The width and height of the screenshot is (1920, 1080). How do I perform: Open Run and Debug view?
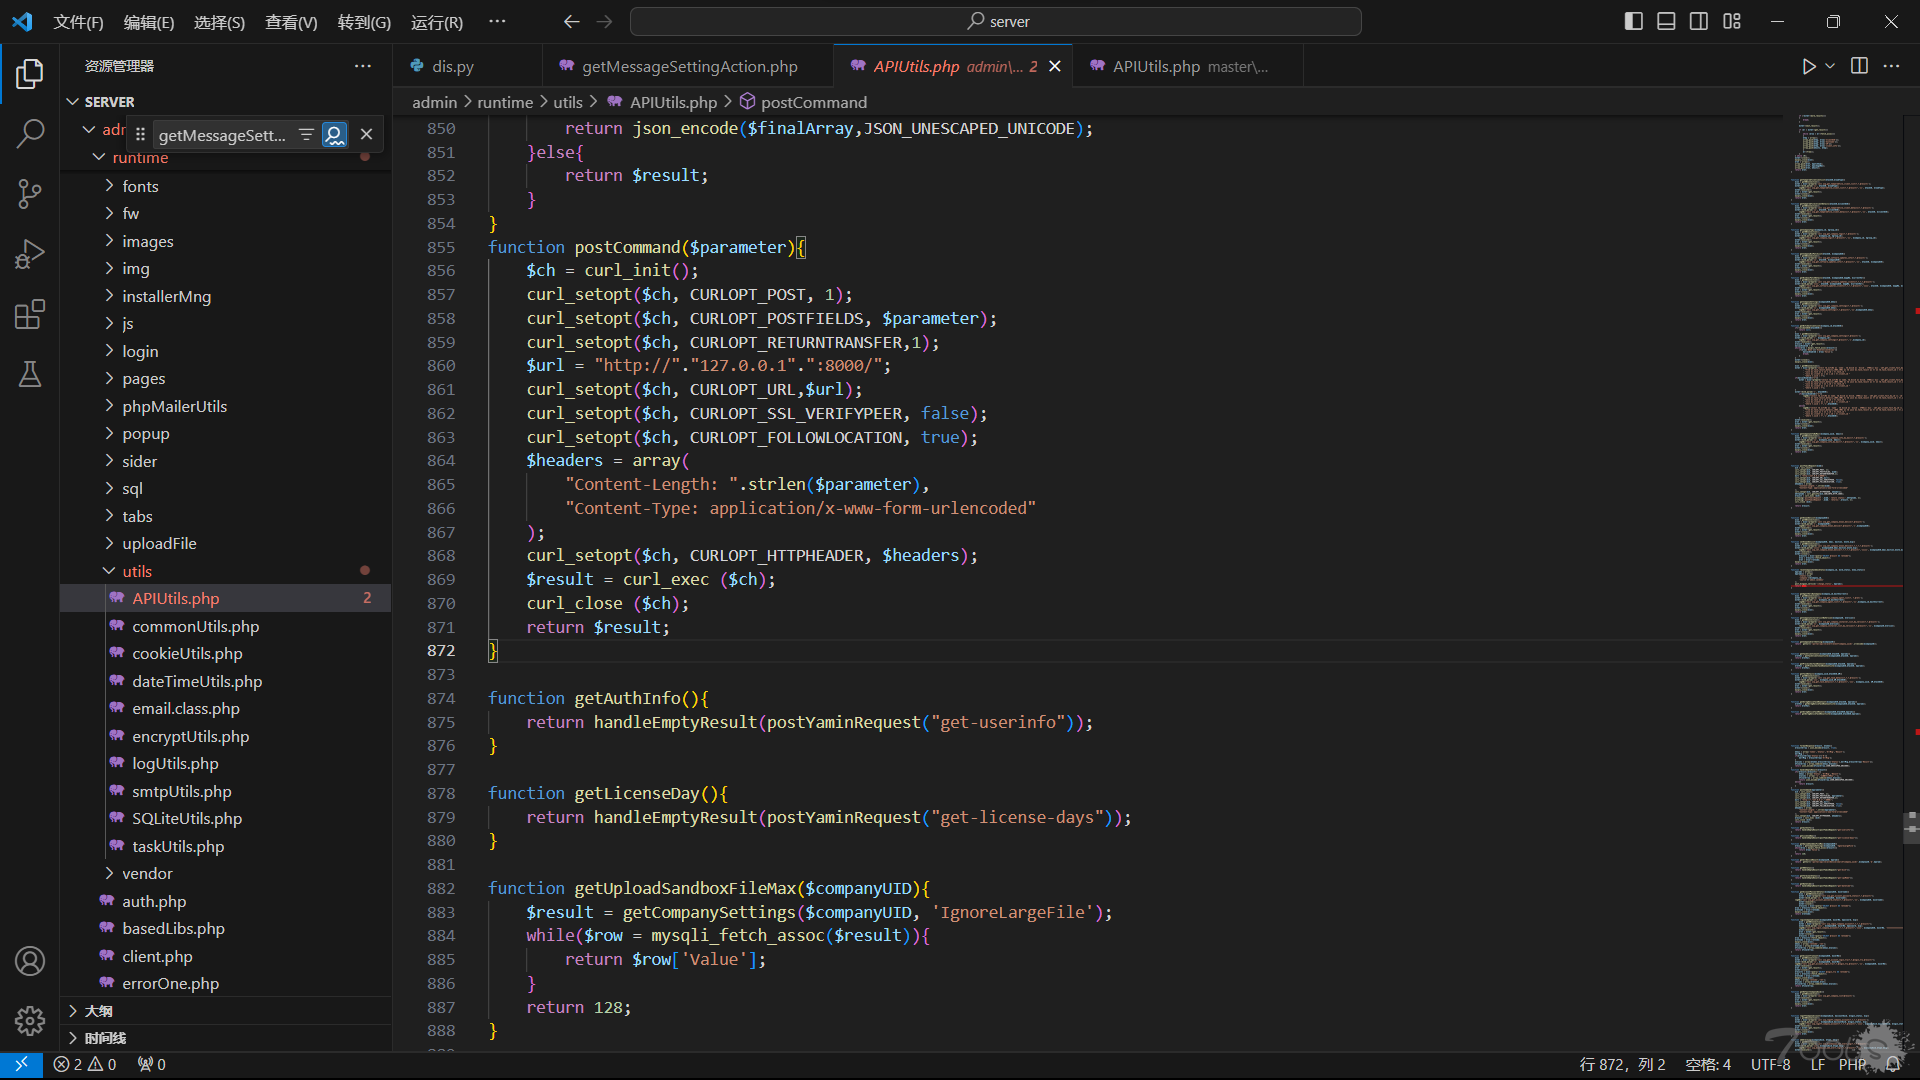click(30, 254)
